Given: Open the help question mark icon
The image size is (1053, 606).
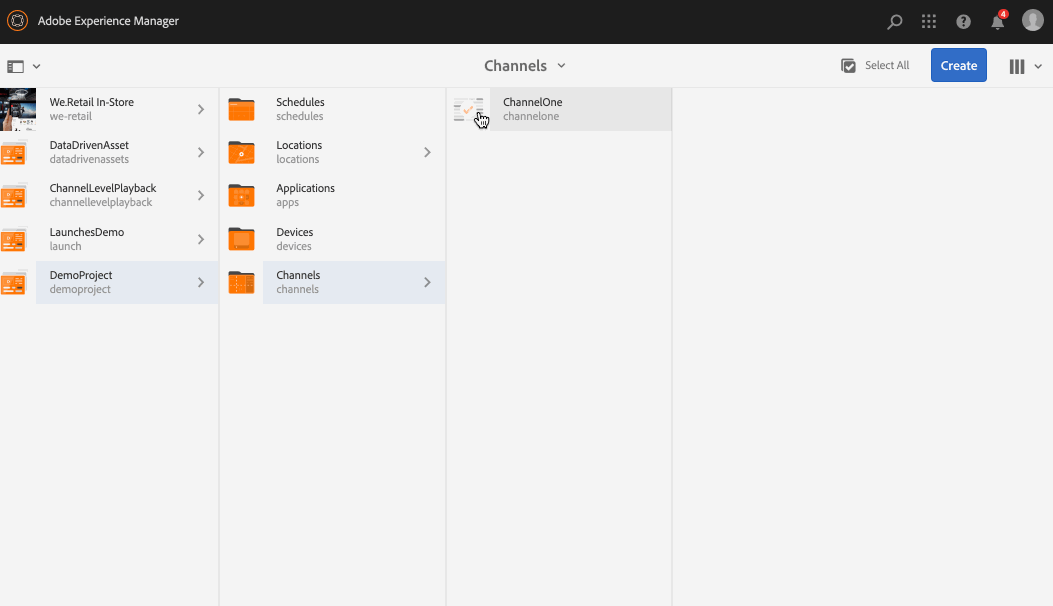Looking at the screenshot, I should tap(963, 21).
